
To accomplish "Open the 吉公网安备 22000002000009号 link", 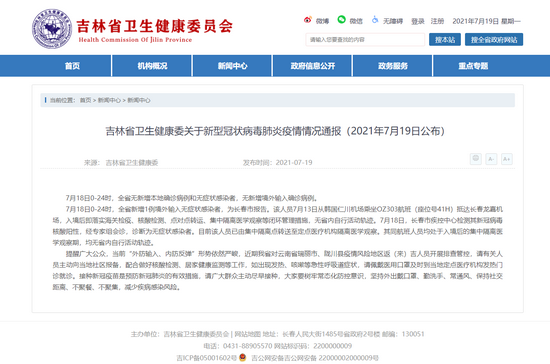I will [x=315, y=358].
